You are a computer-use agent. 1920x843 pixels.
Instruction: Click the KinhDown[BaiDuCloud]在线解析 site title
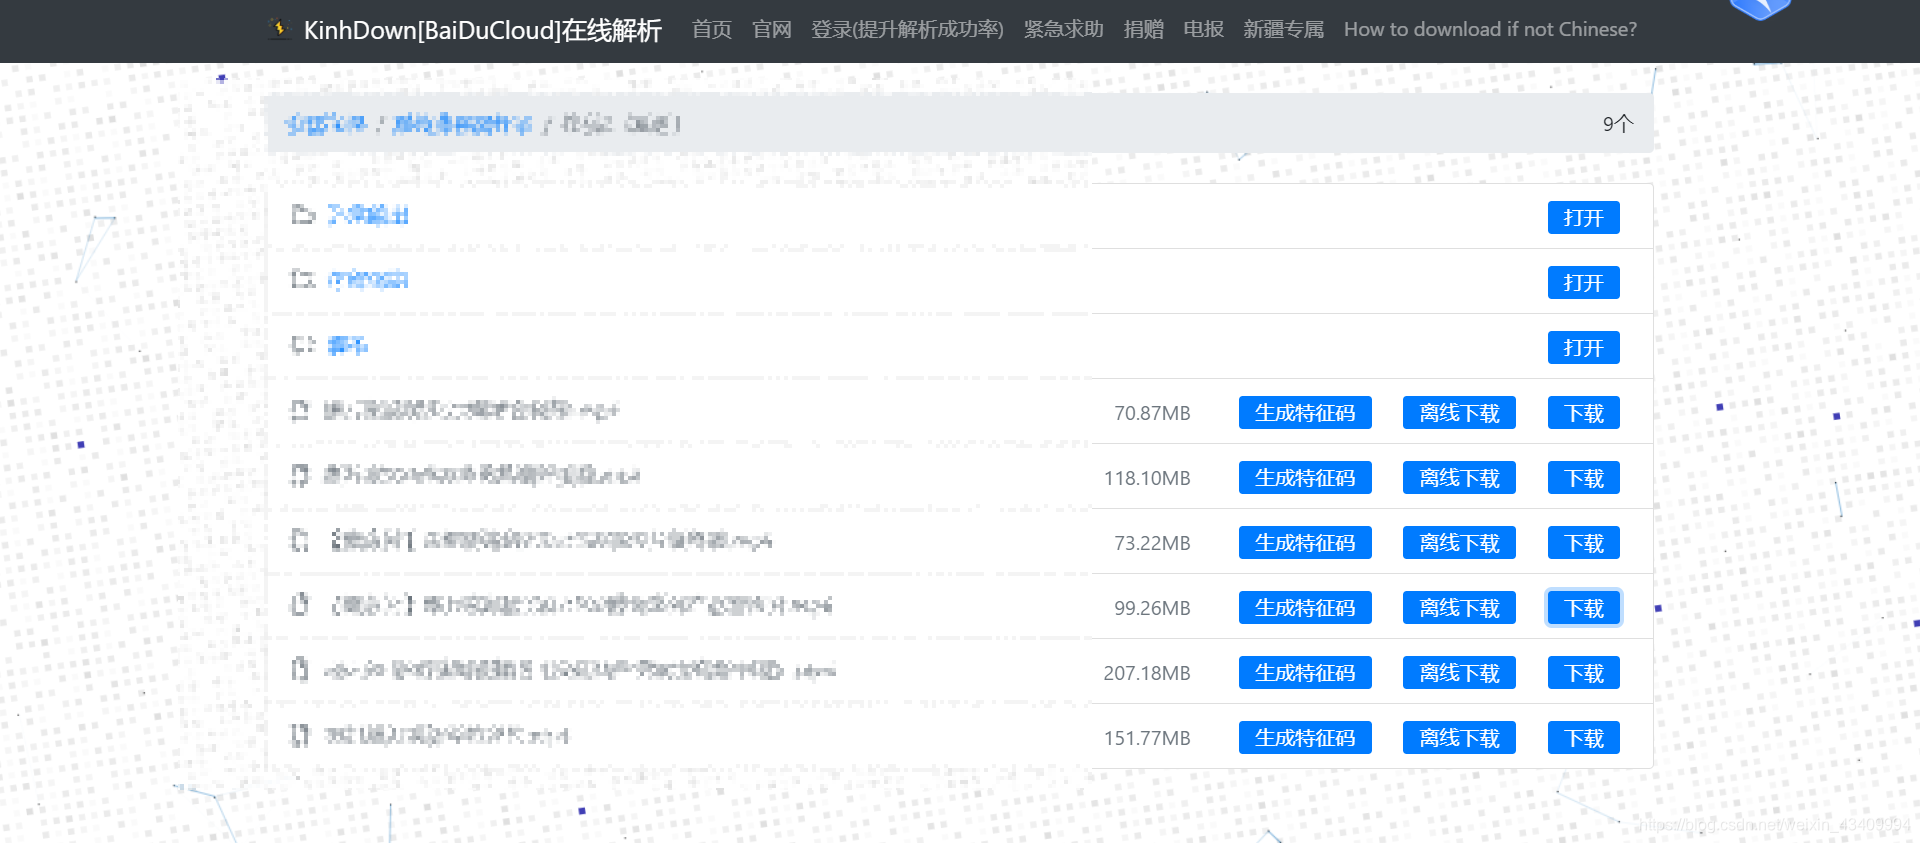[x=482, y=30]
